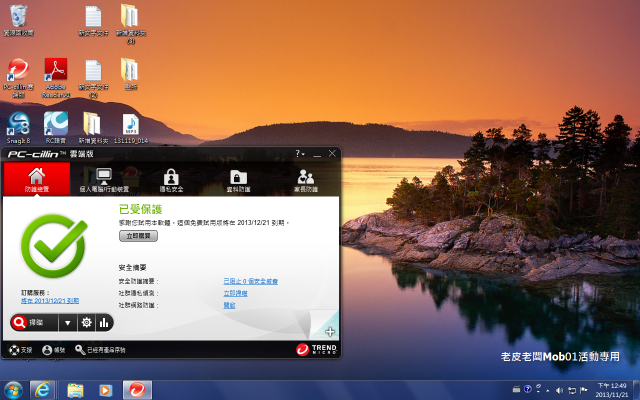Select the new text document (2) icon
The height and width of the screenshot is (400, 640).
tap(93, 78)
